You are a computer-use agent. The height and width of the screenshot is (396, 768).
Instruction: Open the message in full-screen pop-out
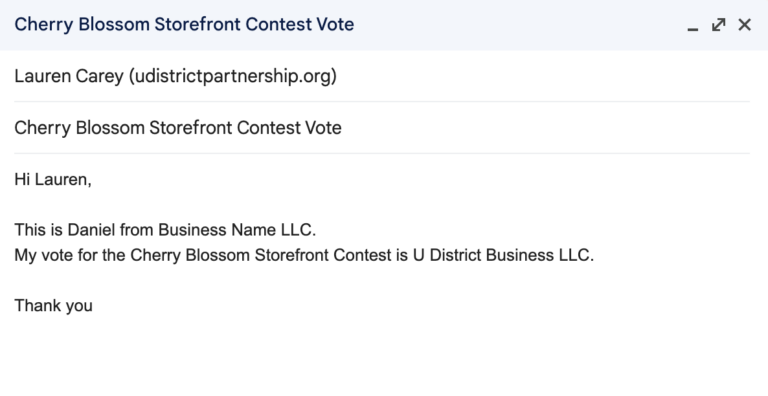718,25
